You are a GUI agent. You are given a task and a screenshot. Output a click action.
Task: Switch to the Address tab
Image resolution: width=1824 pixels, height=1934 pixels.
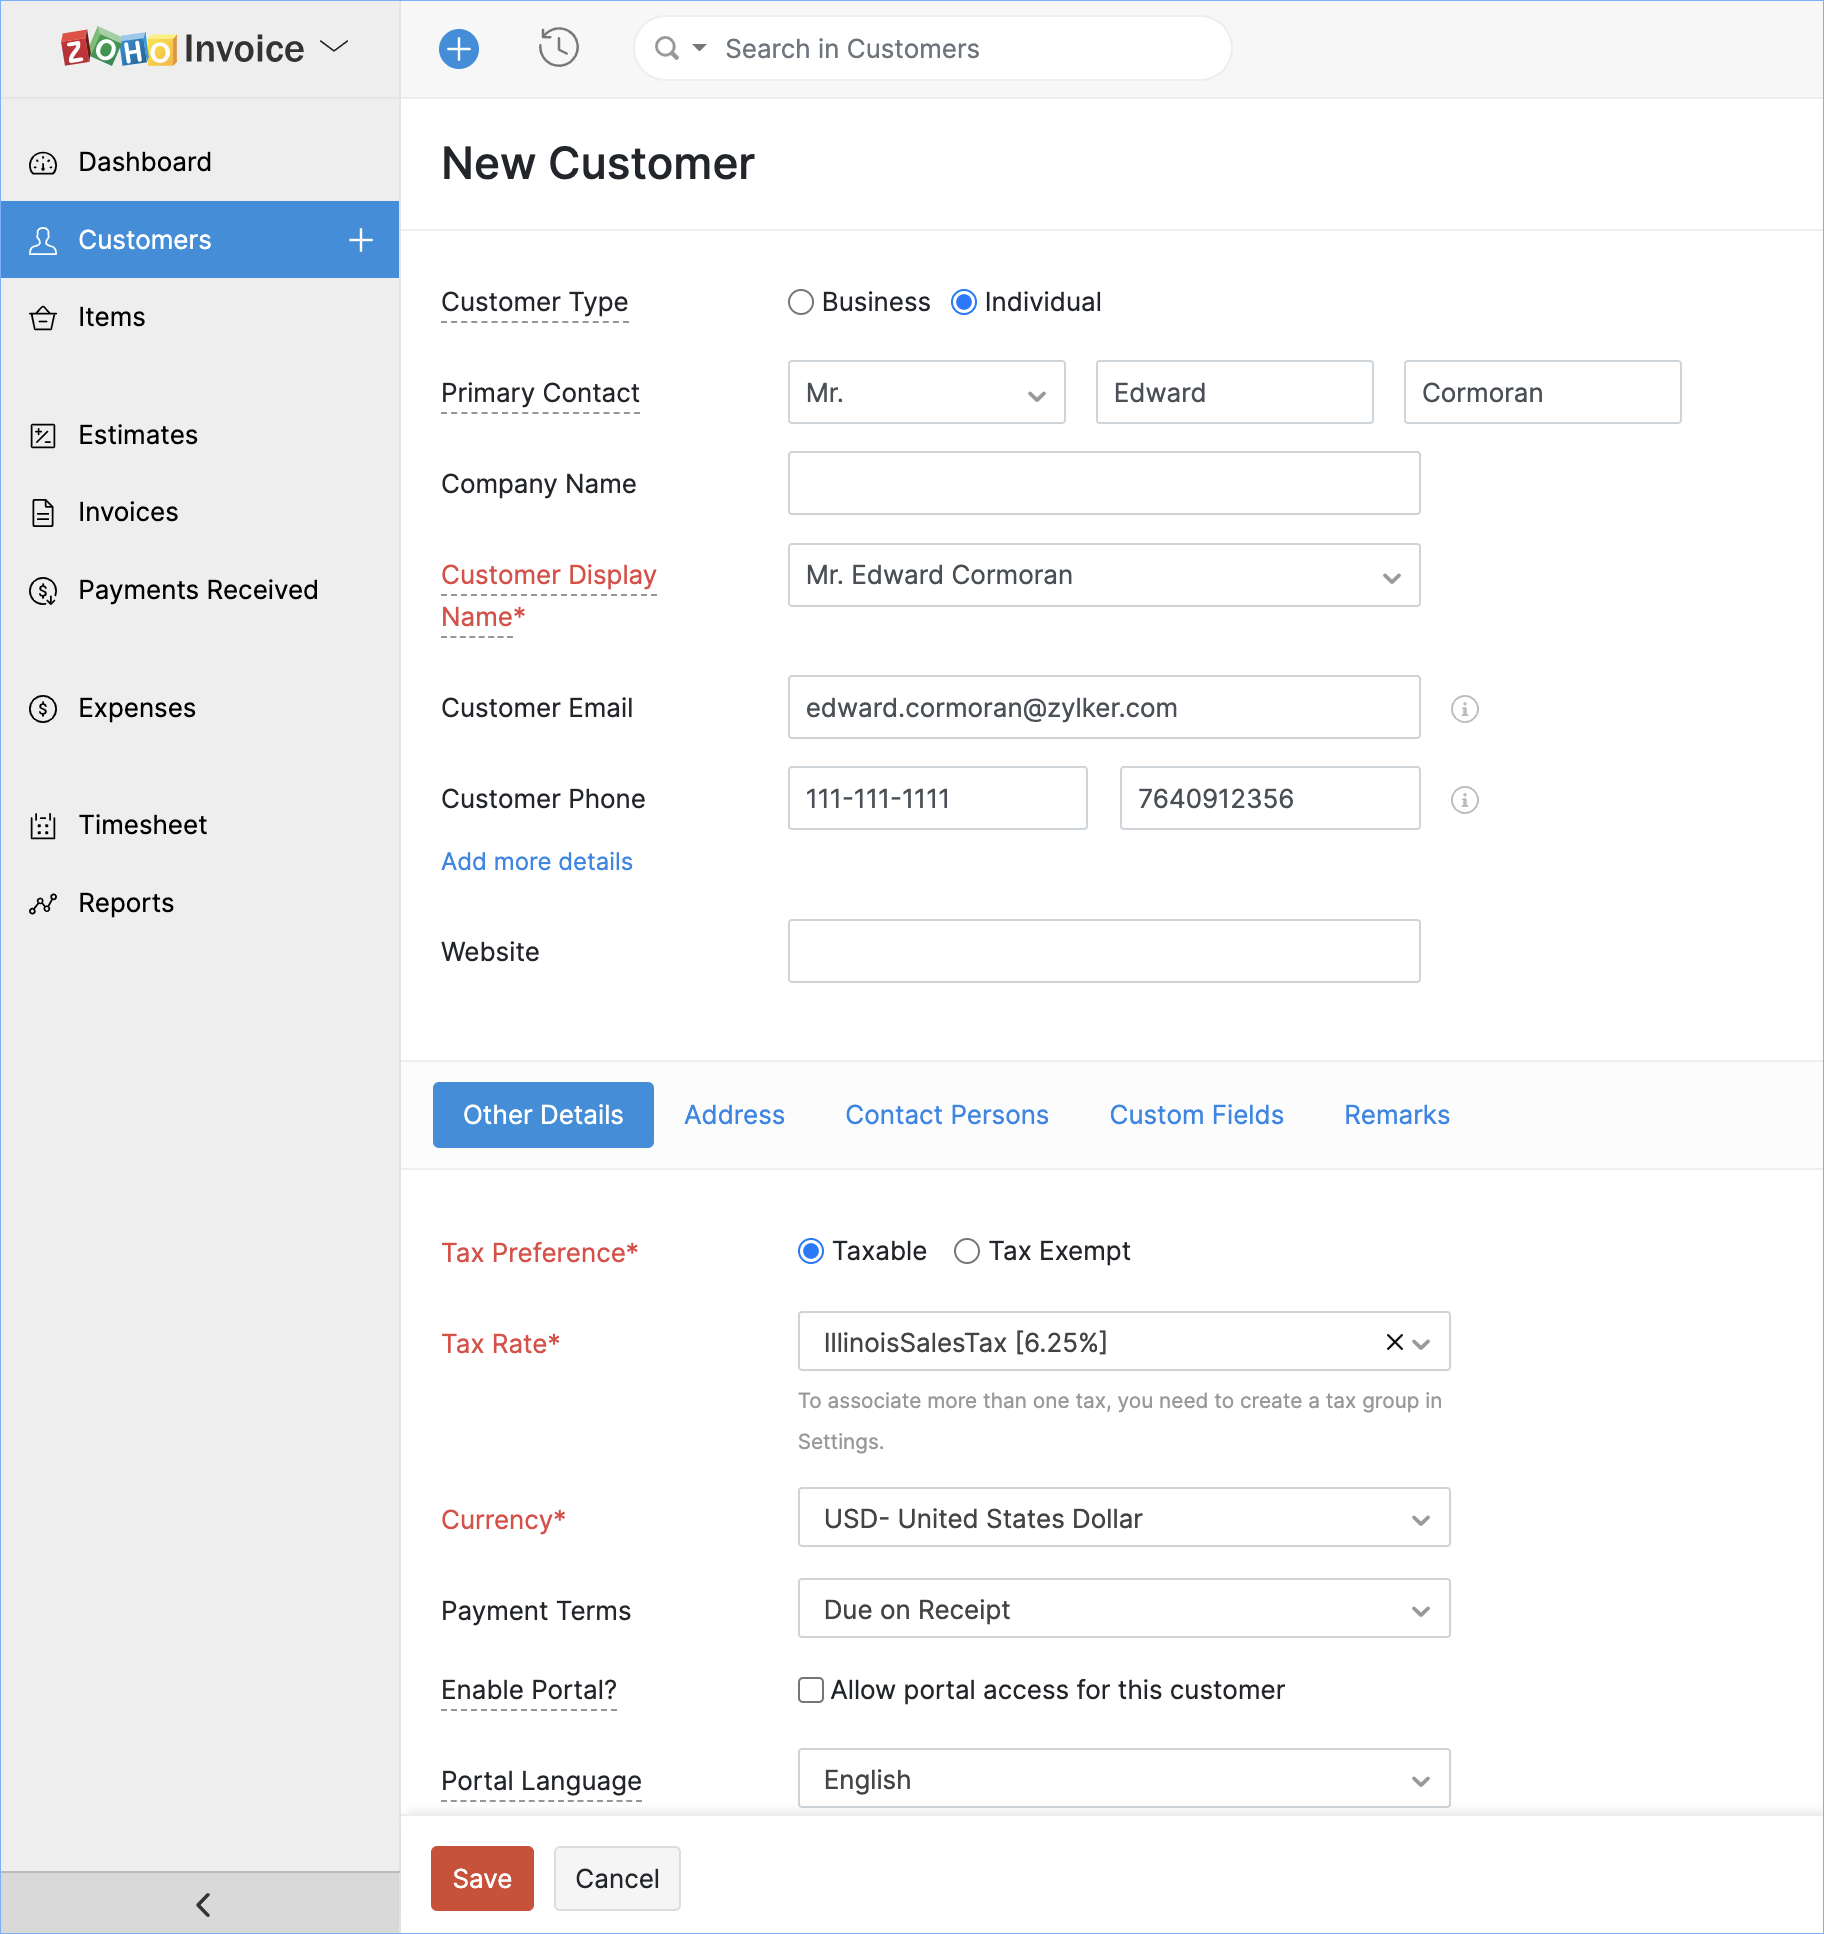734,1115
